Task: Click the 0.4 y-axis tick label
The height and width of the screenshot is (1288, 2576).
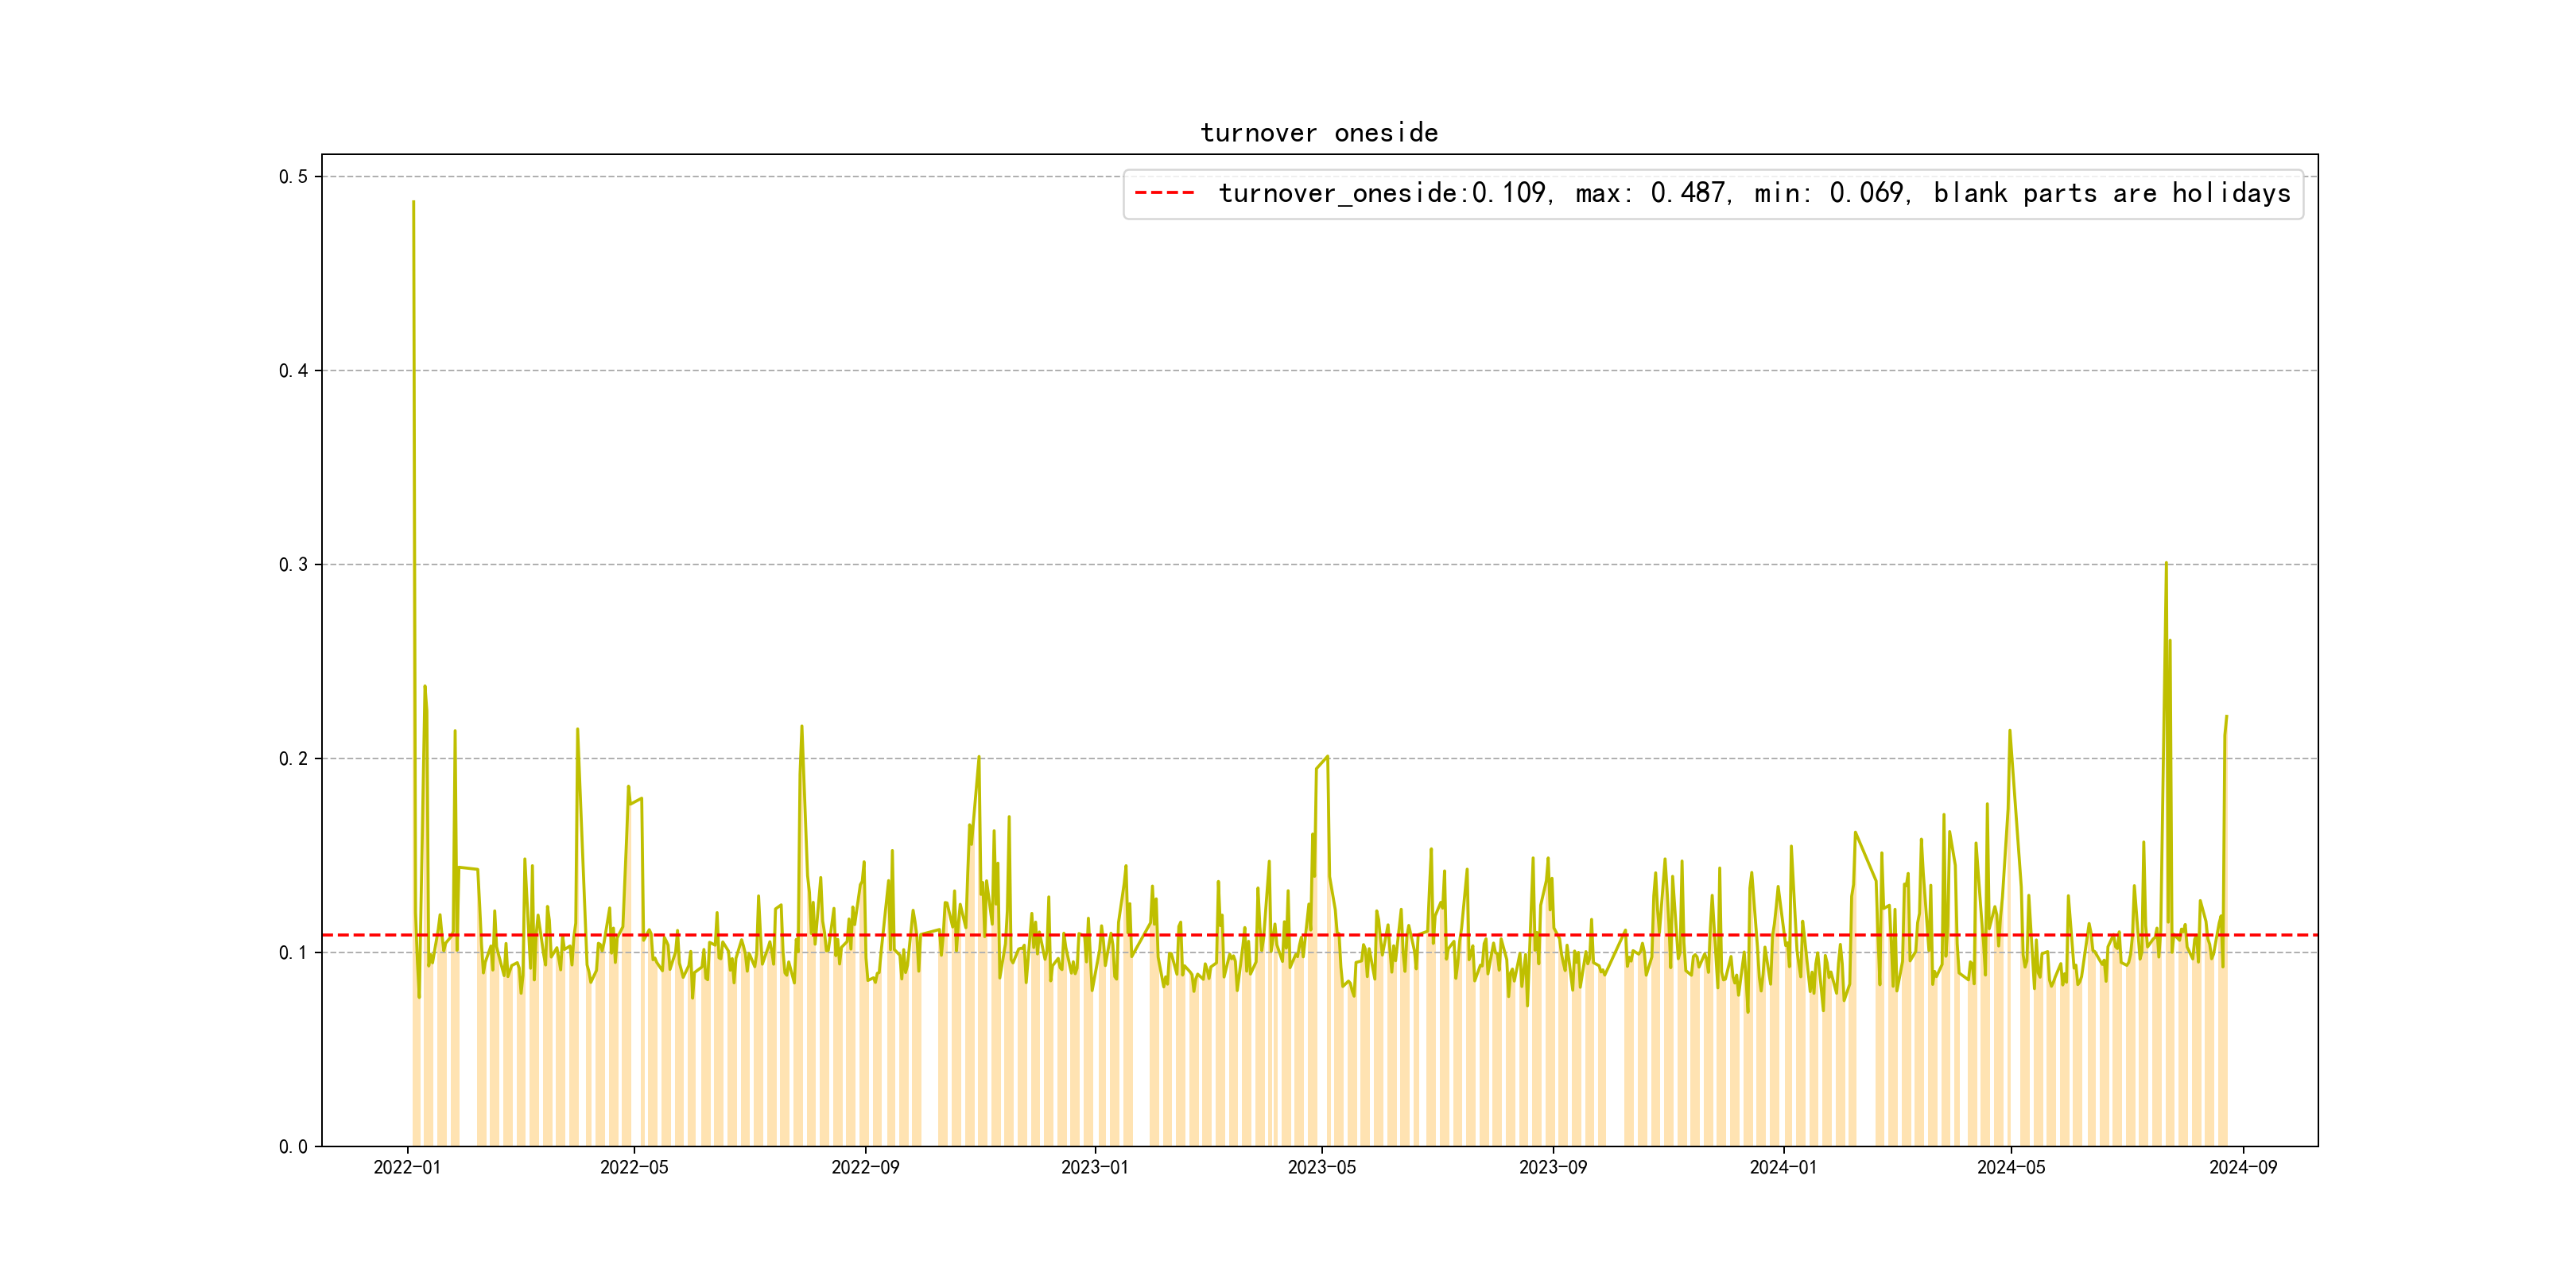Action: pos(293,371)
